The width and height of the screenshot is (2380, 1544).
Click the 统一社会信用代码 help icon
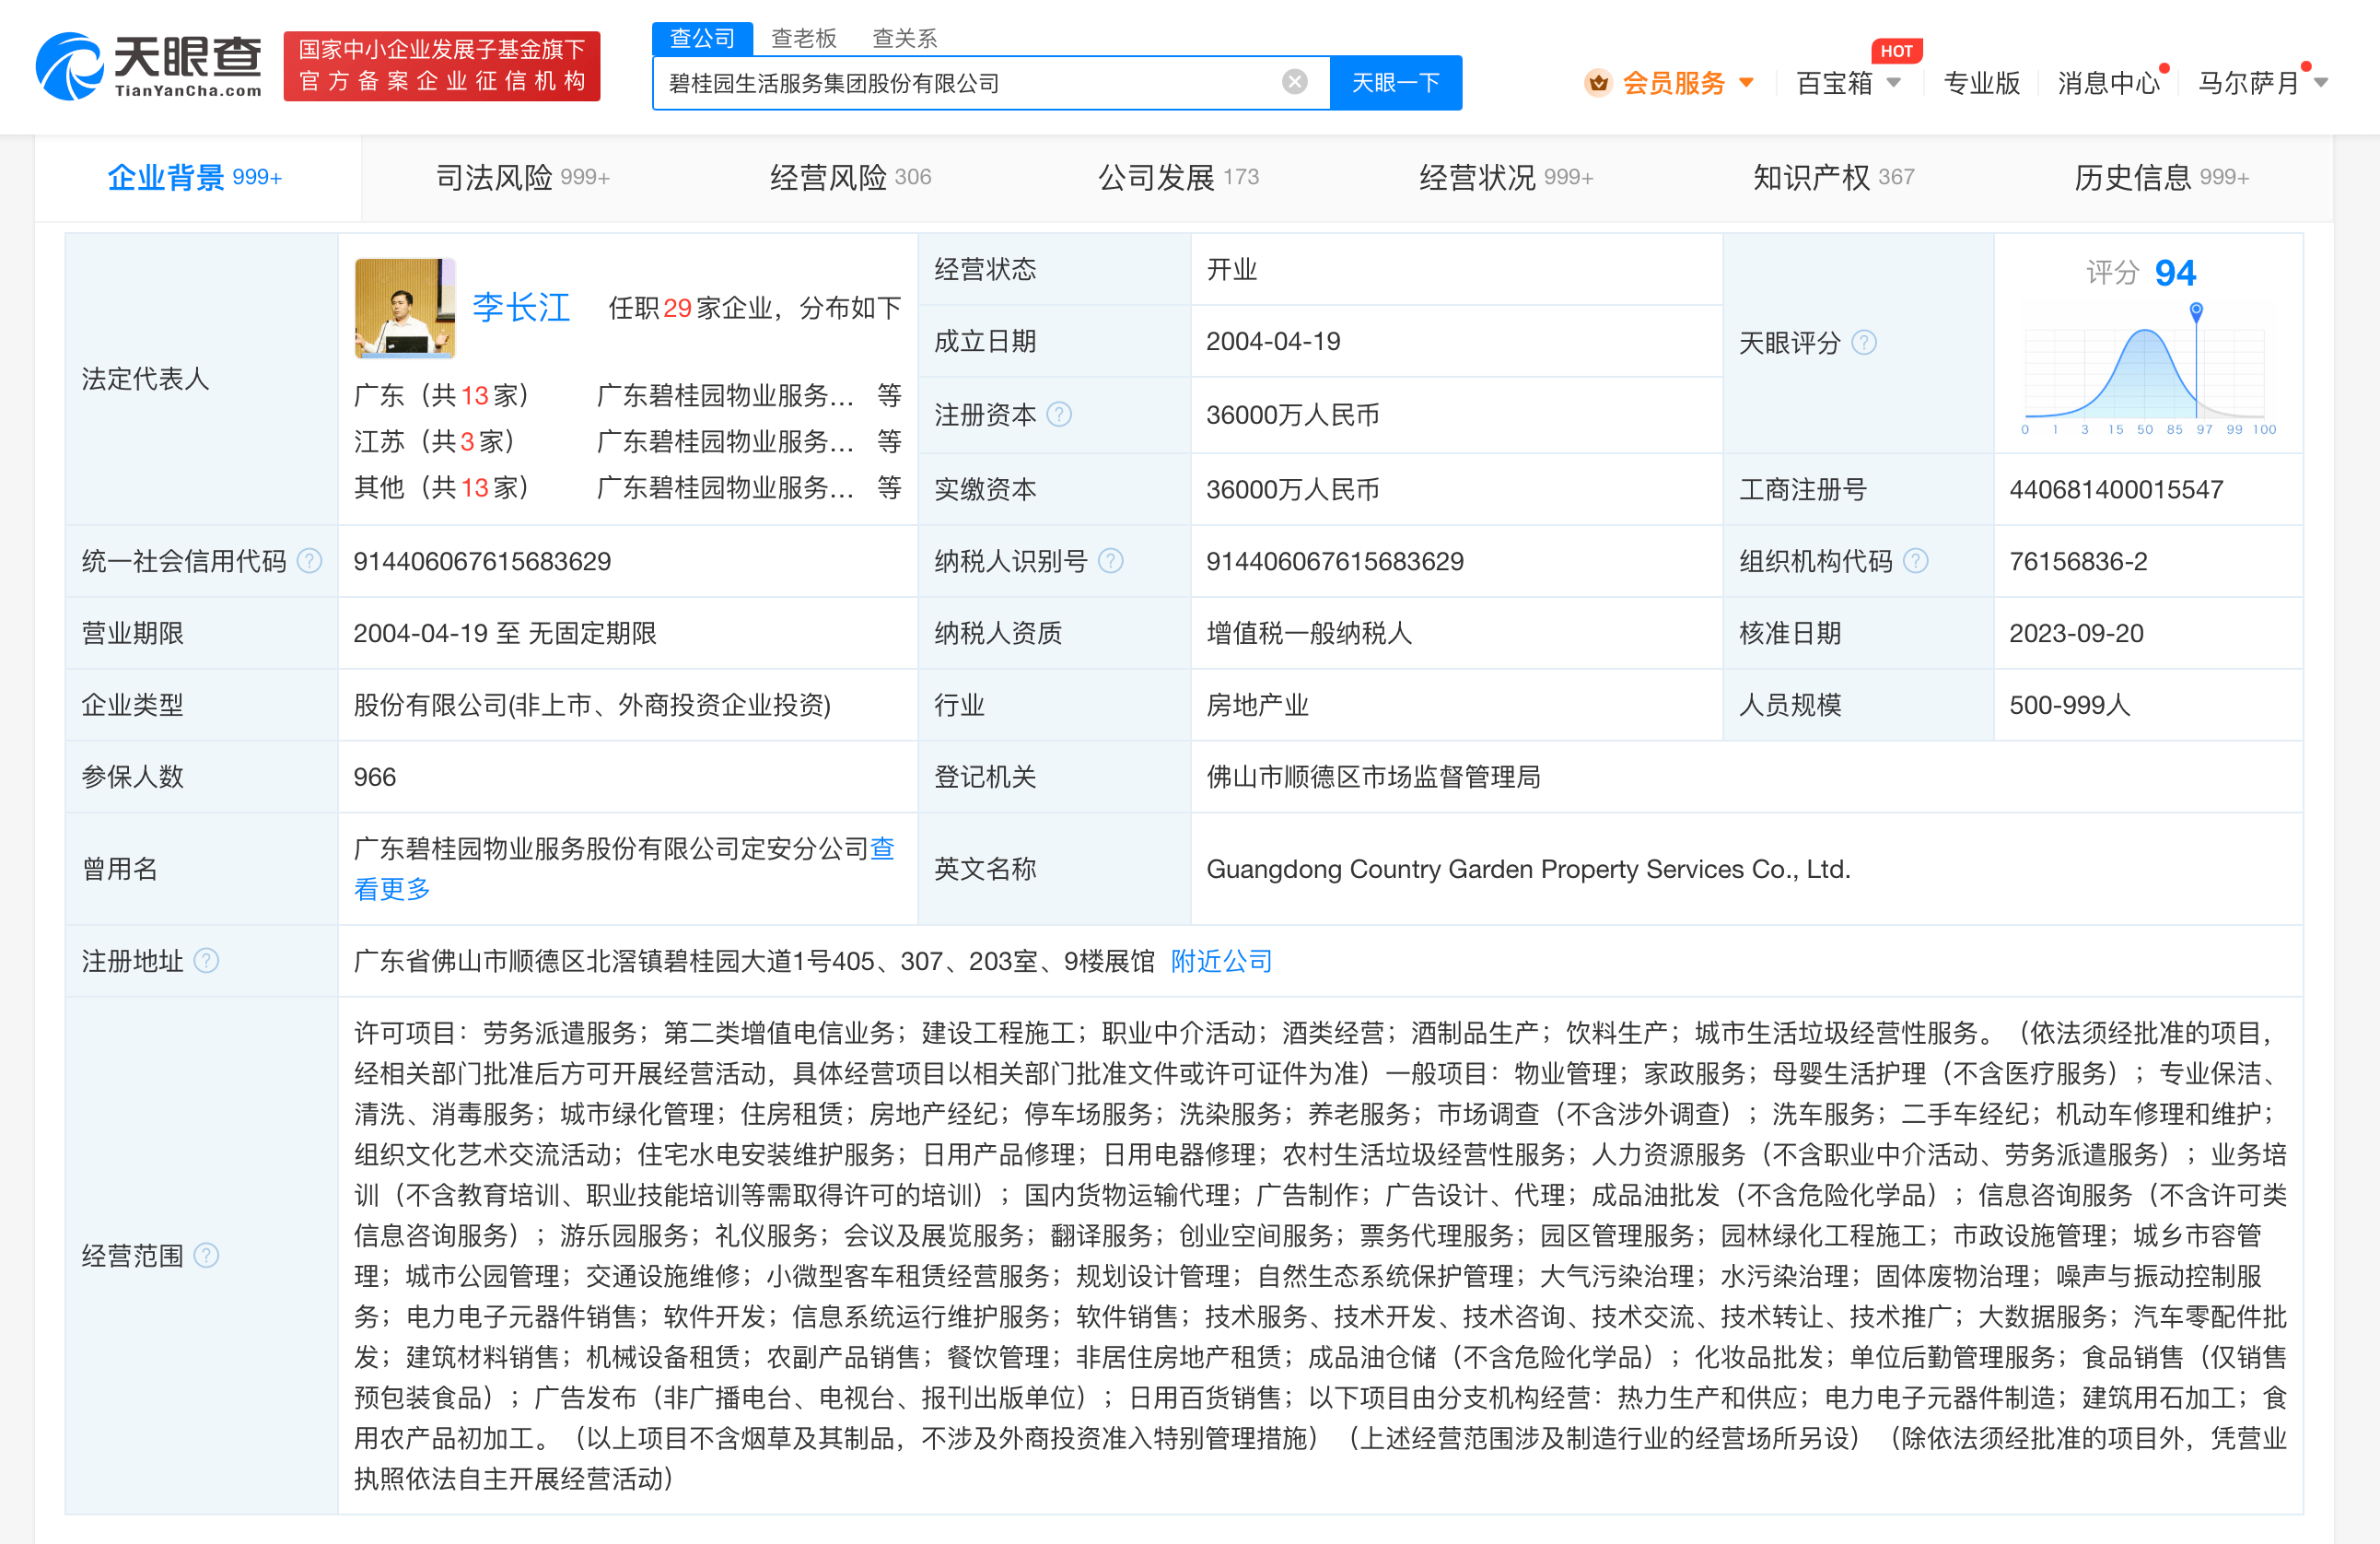click(310, 561)
